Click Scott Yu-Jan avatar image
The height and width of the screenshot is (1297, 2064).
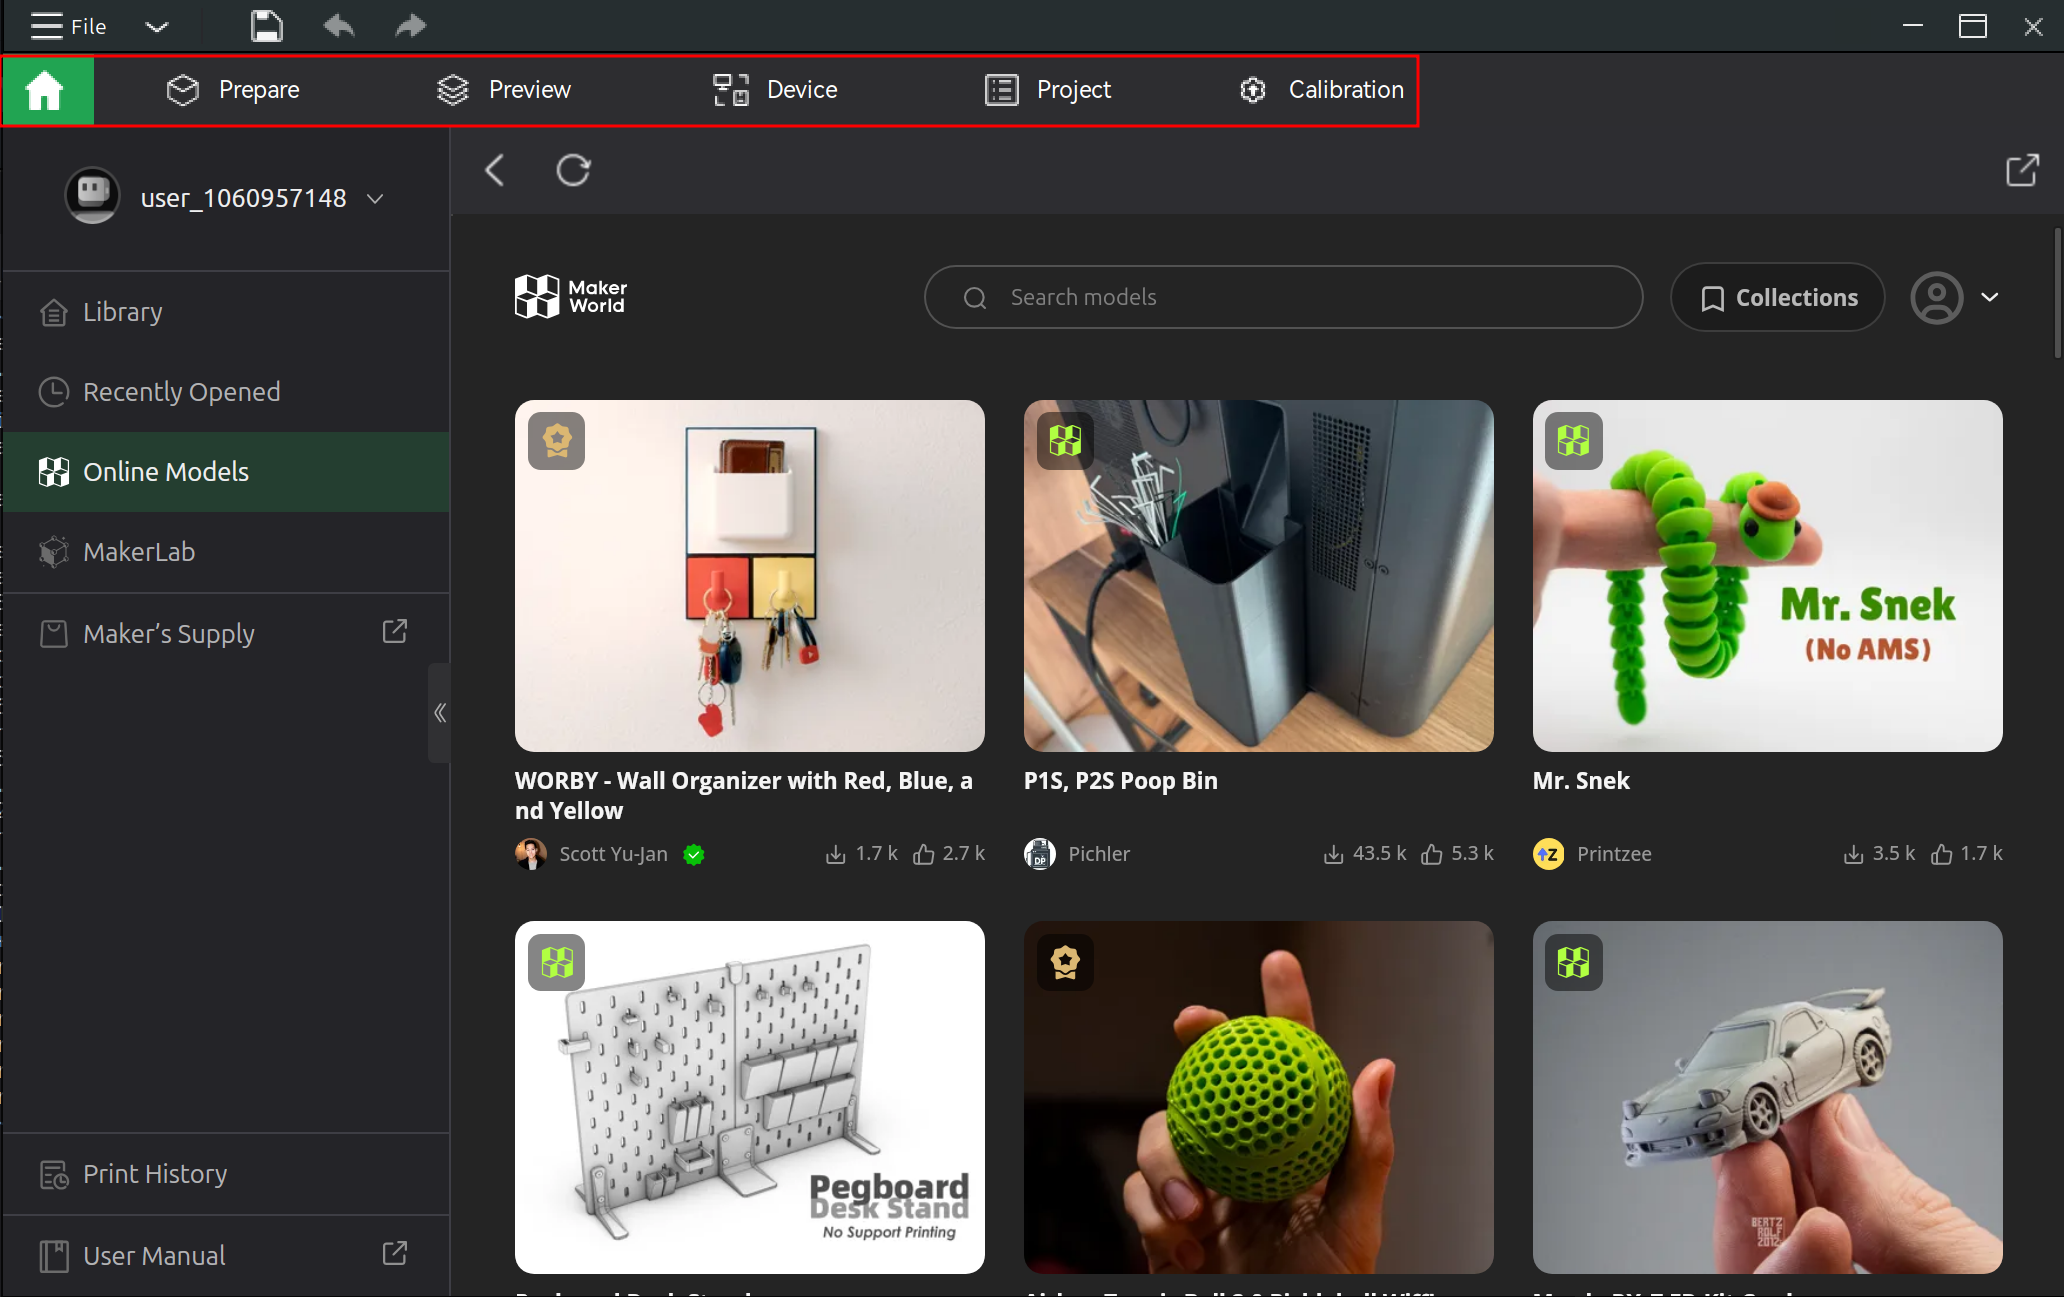pyautogui.click(x=531, y=854)
